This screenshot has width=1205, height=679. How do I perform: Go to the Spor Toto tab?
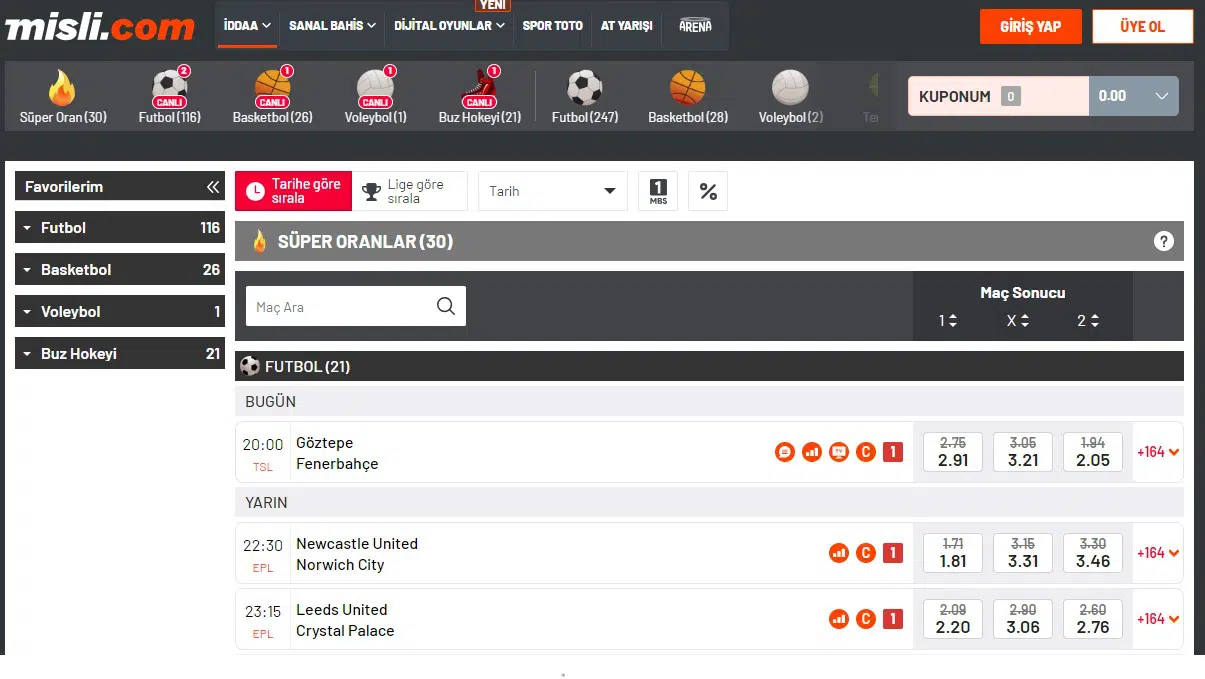pyautogui.click(x=552, y=26)
